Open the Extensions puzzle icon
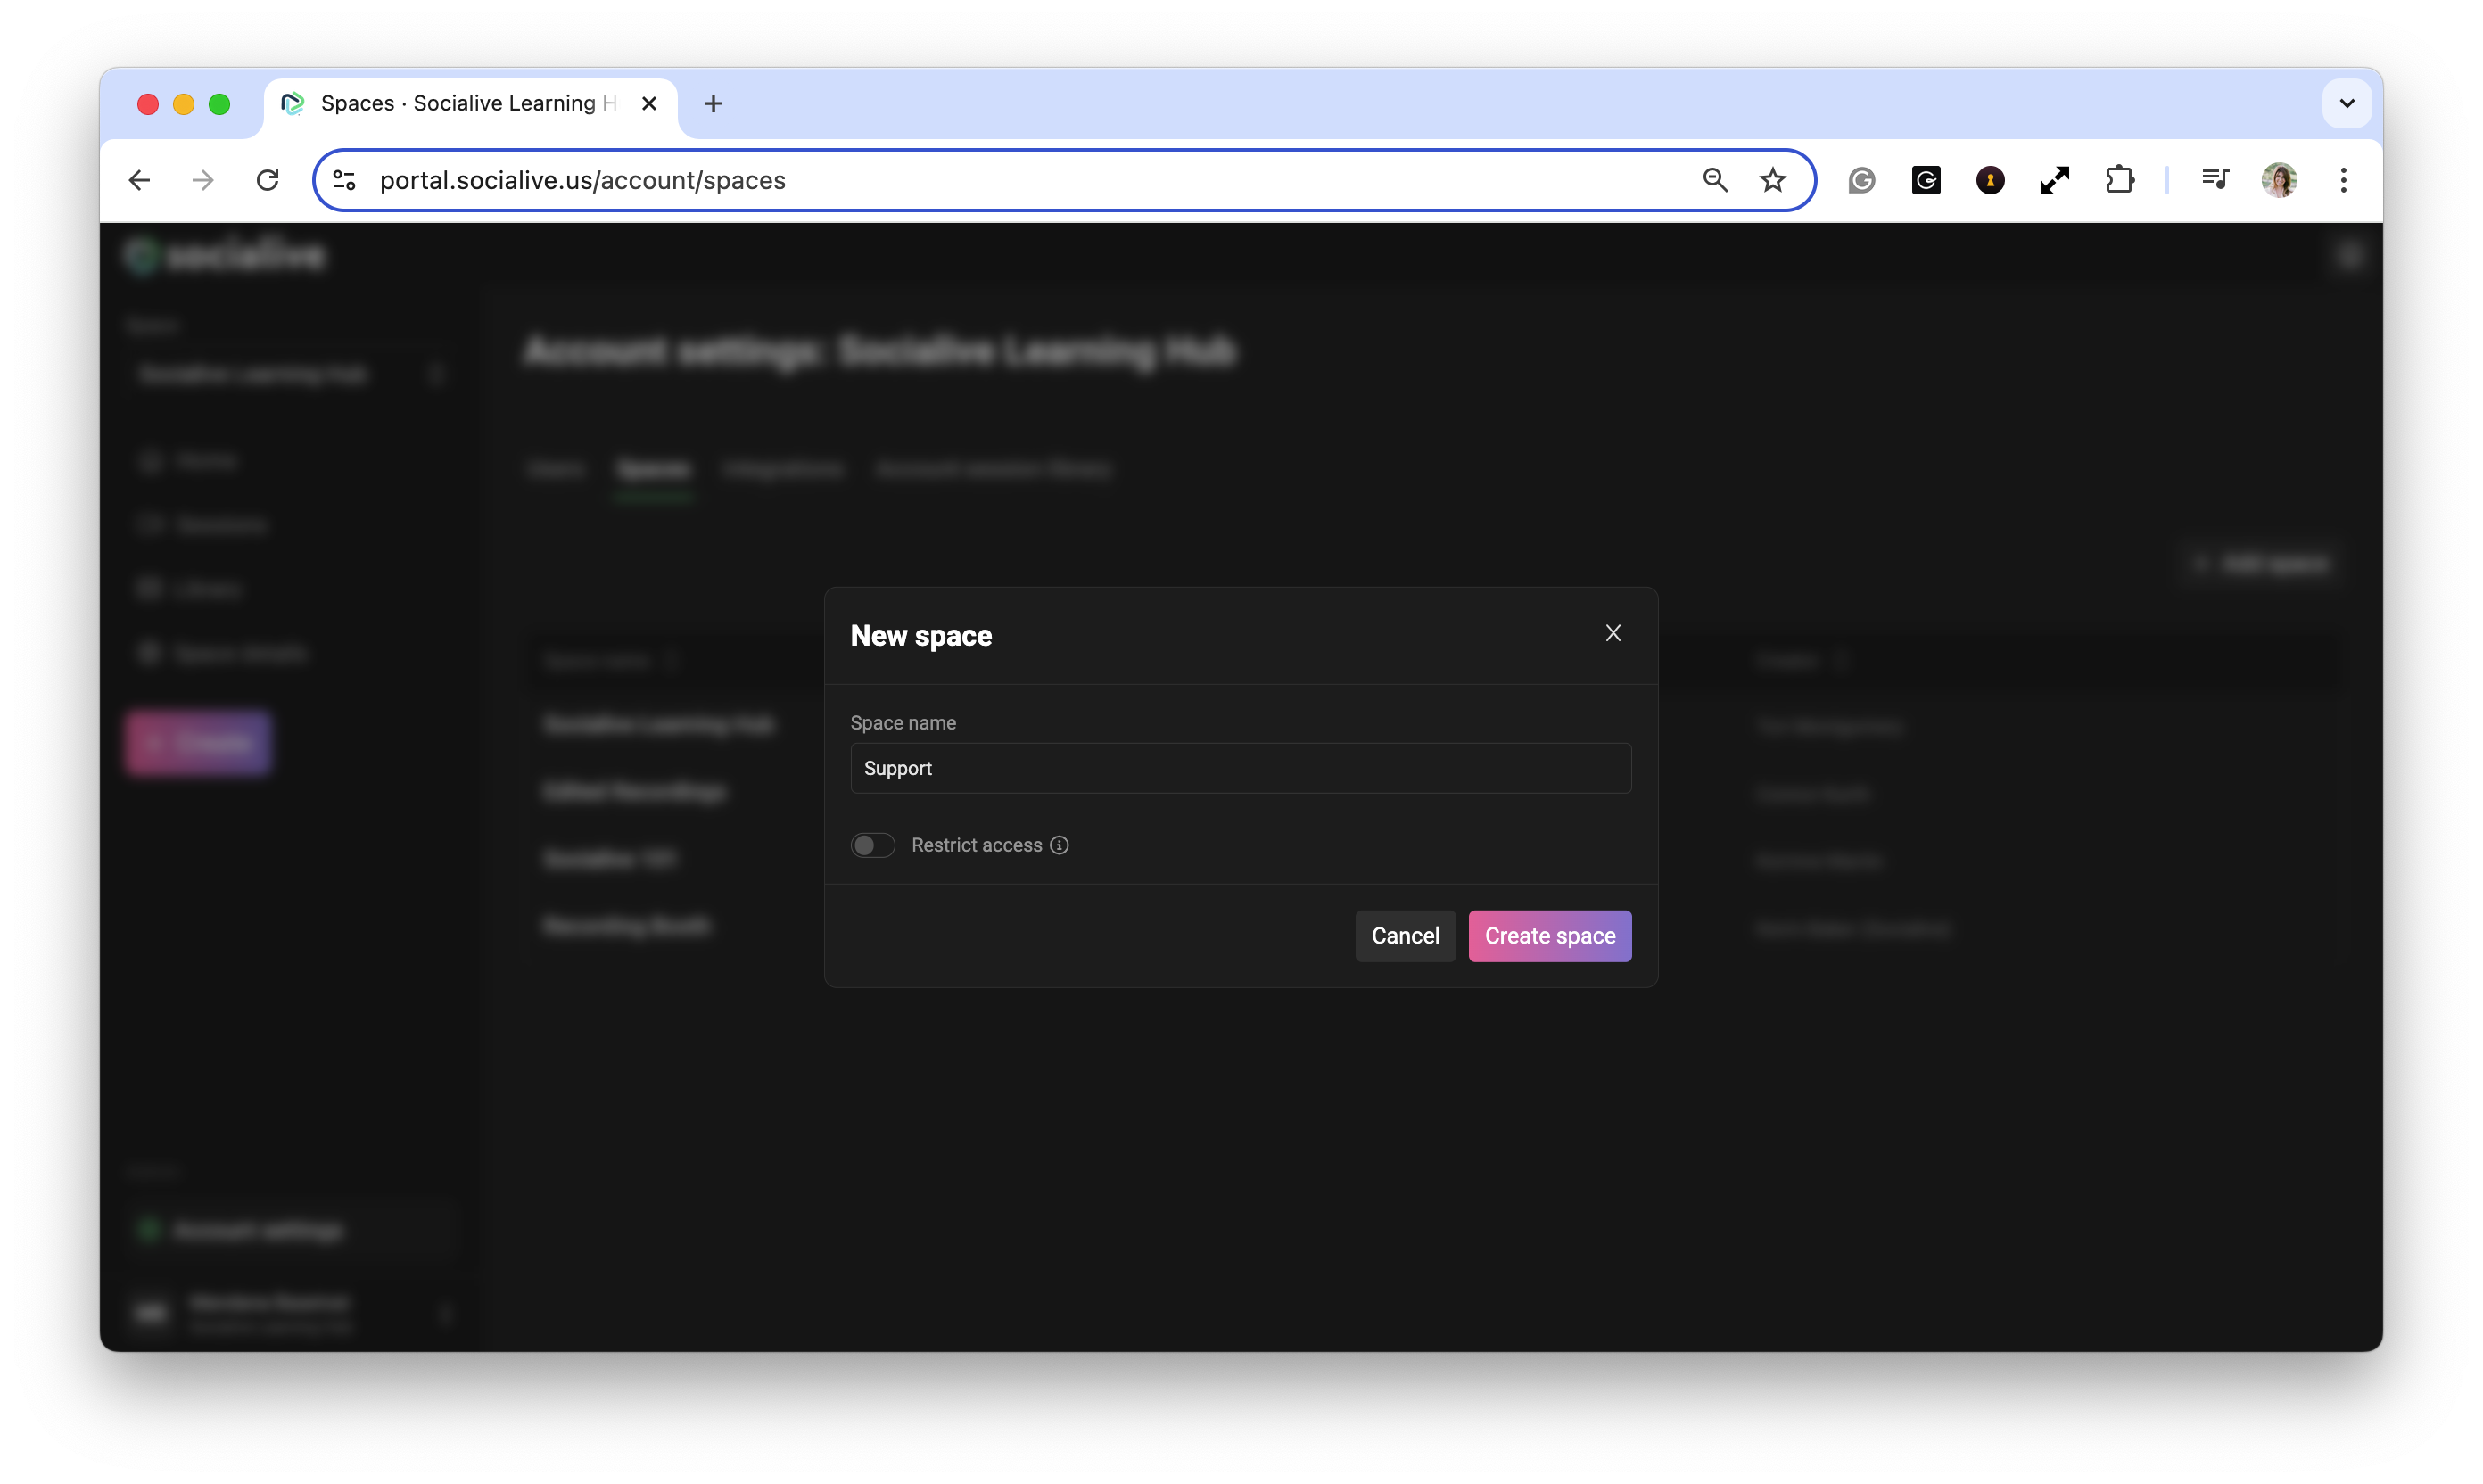The width and height of the screenshot is (2483, 1484). tap(2118, 180)
